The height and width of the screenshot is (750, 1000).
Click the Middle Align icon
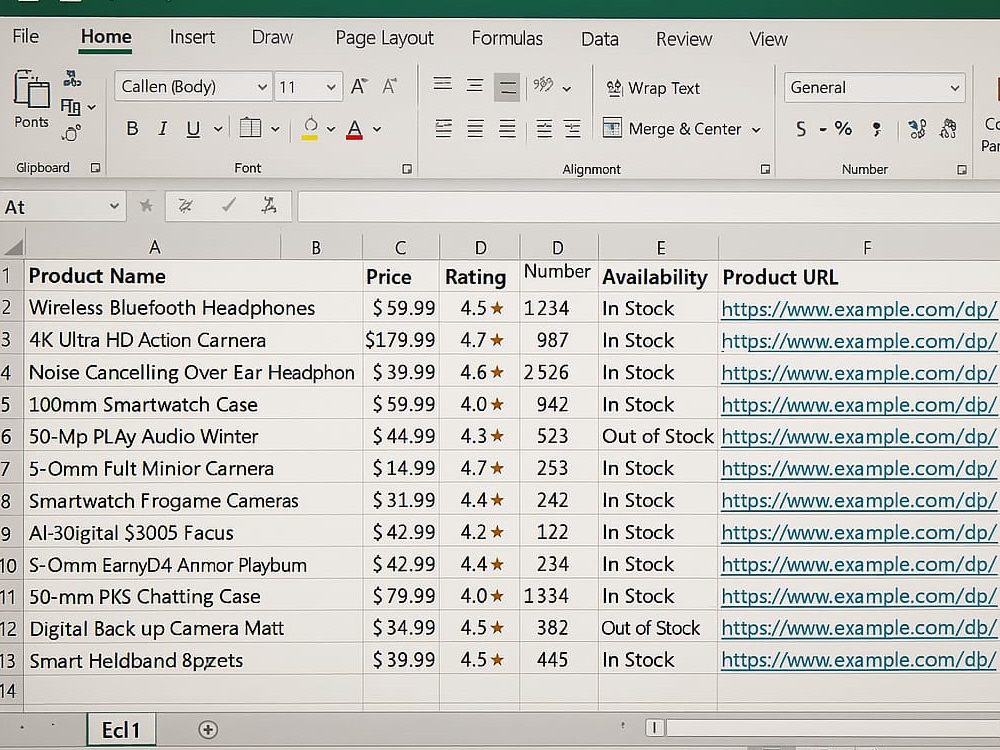(474, 85)
